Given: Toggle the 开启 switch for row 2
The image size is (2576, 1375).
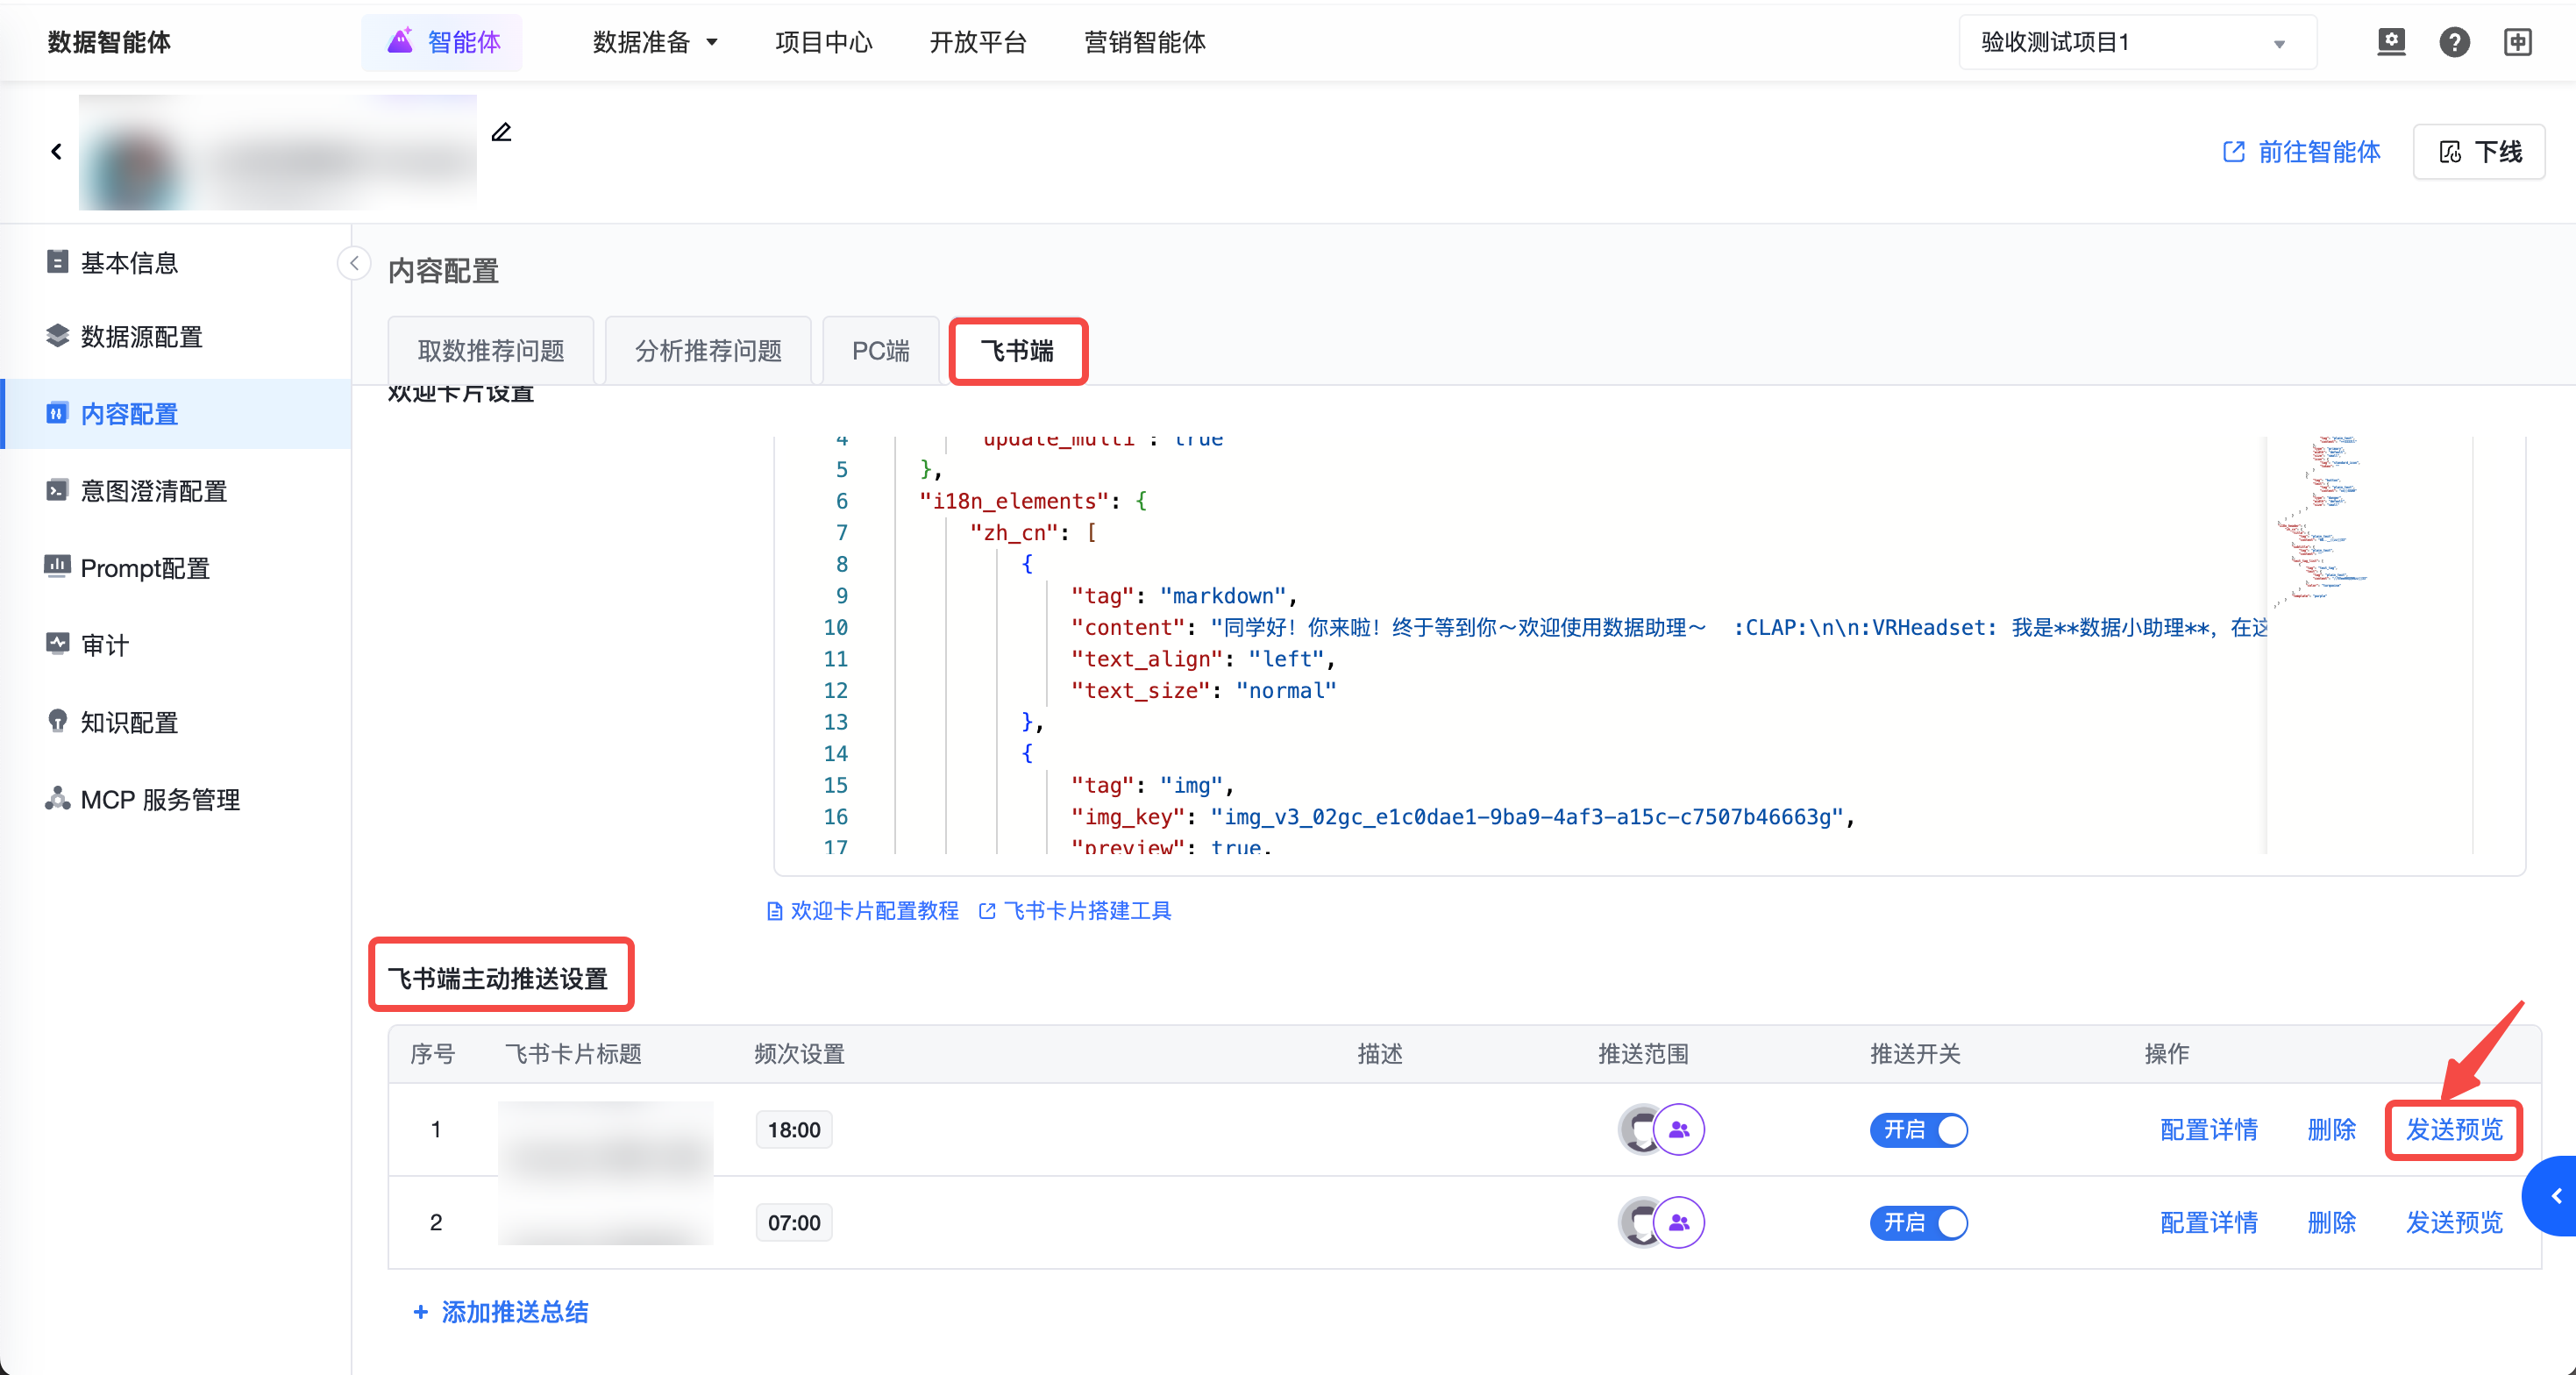Looking at the screenshot, I should [x=1918, y=1222].
